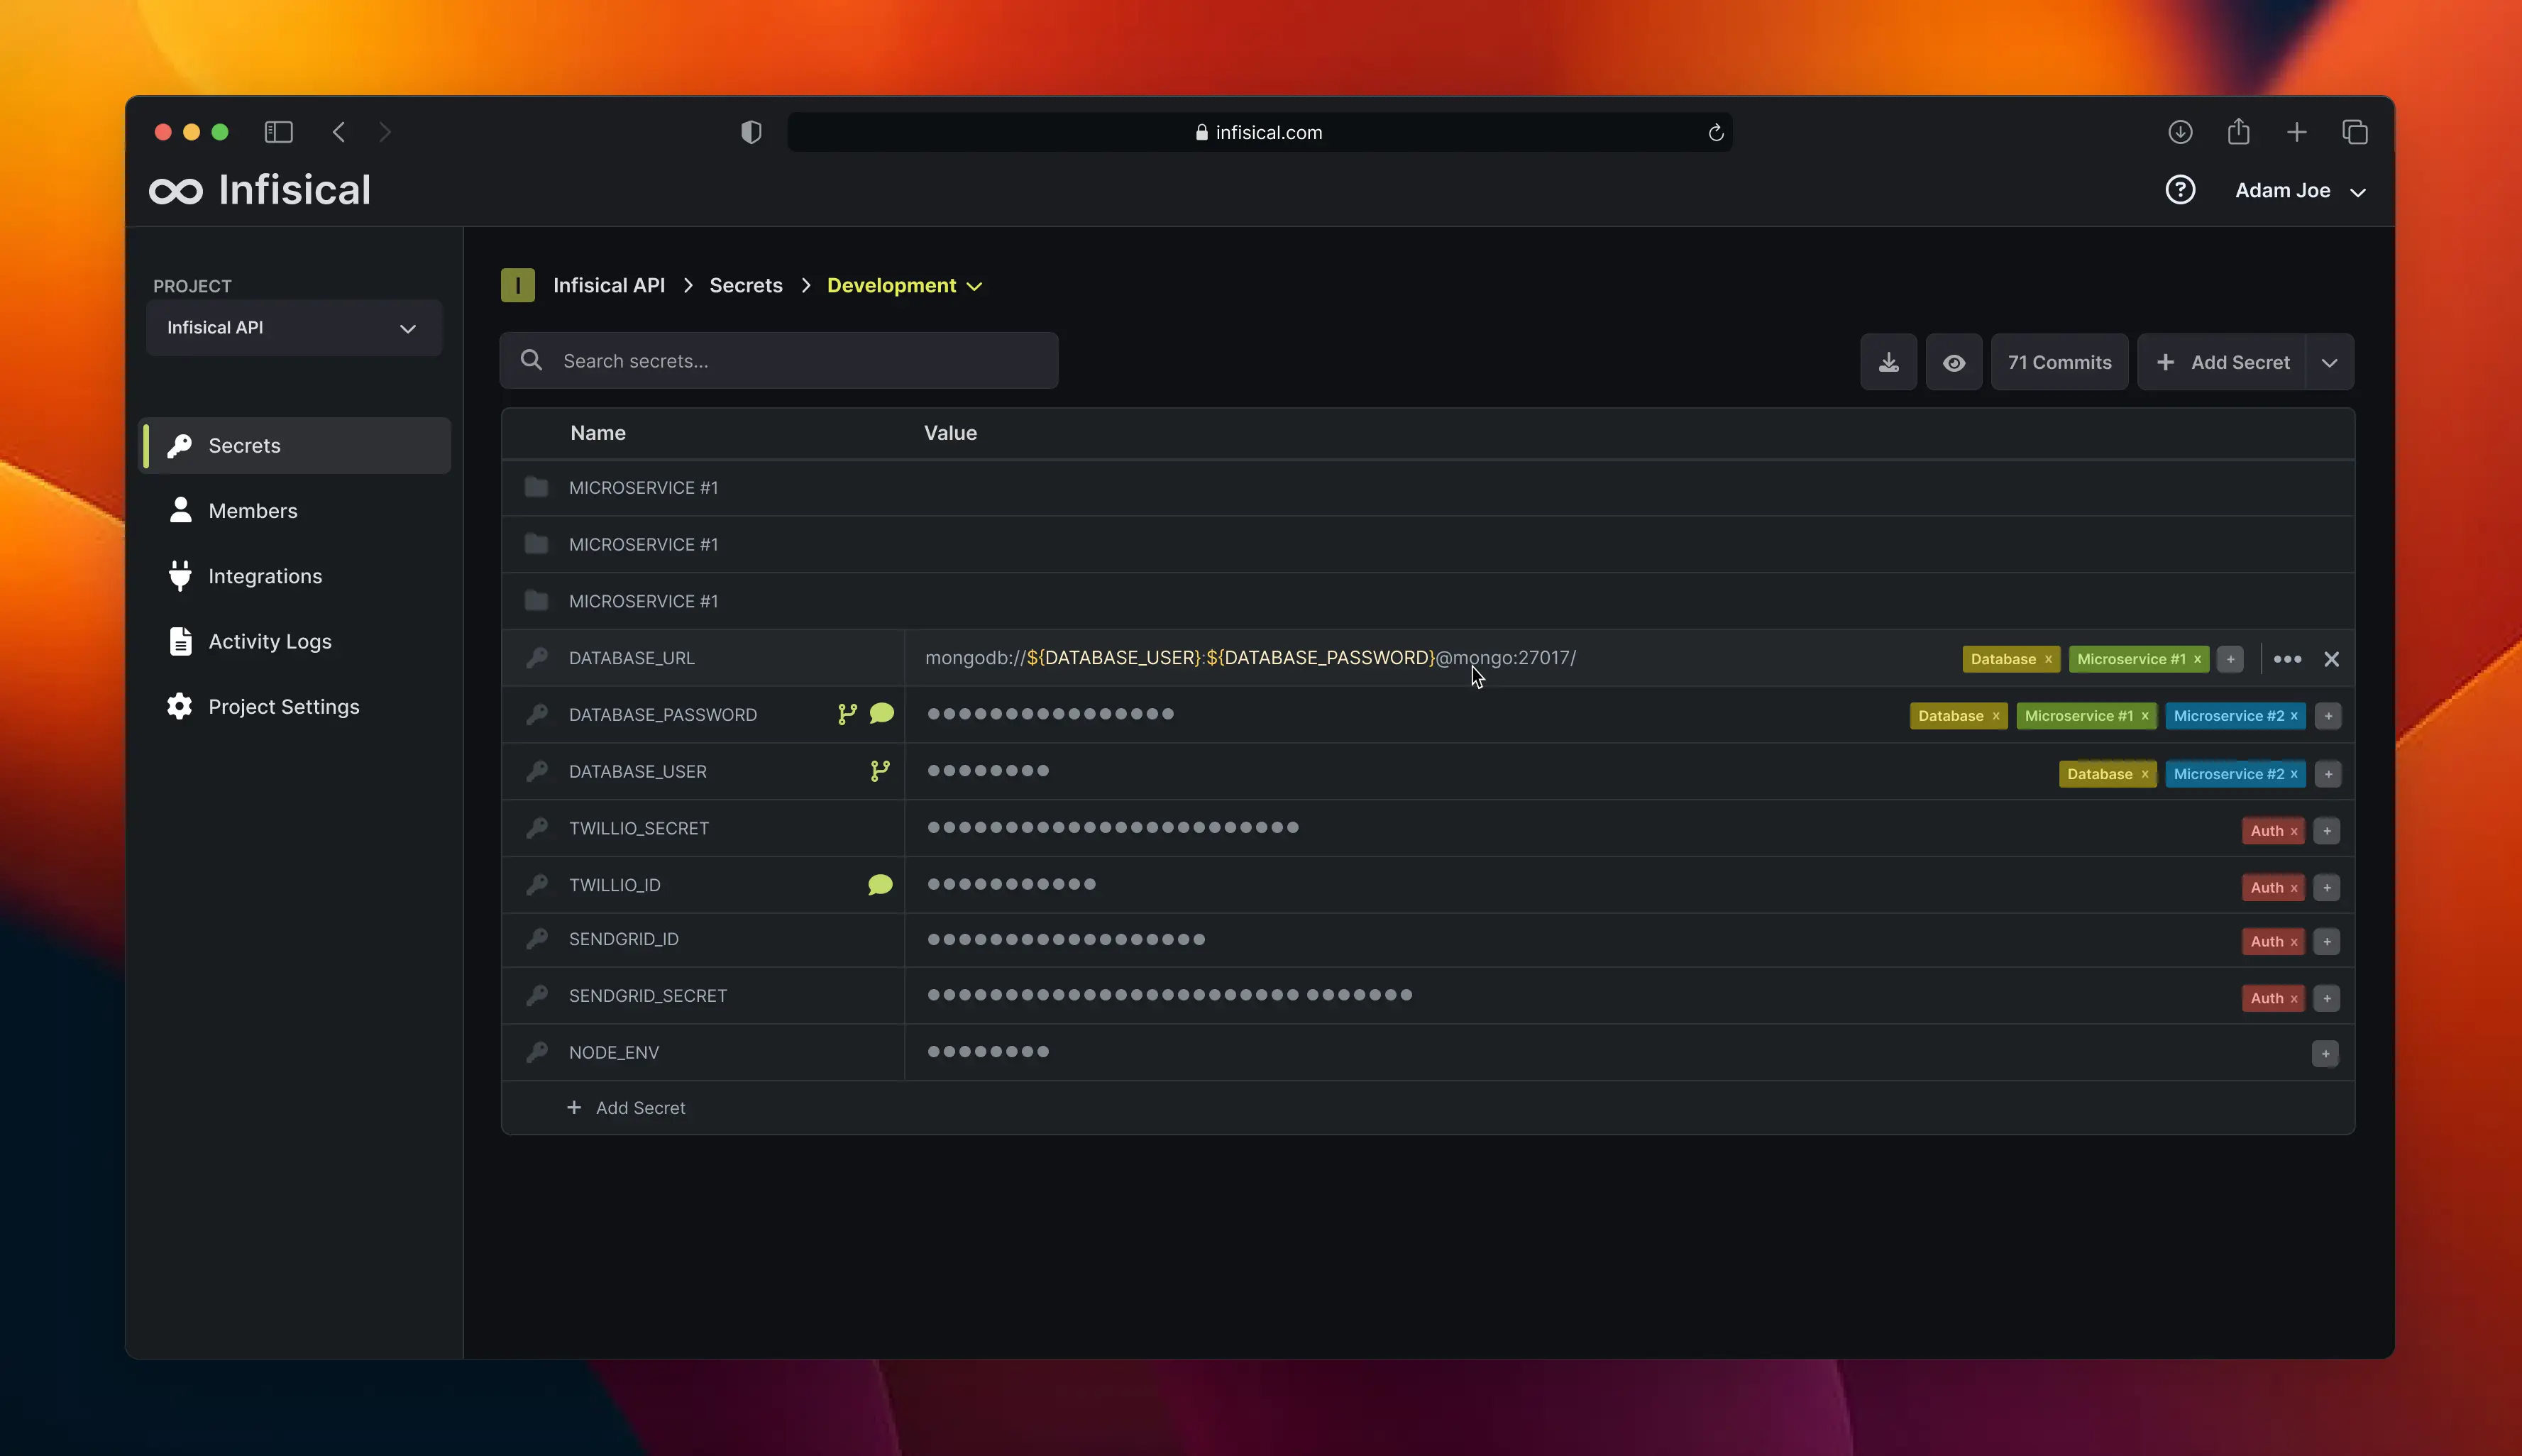
Task: Open the ellipsis options menu on DATABASE_URL
Action: click(2288, 659)
